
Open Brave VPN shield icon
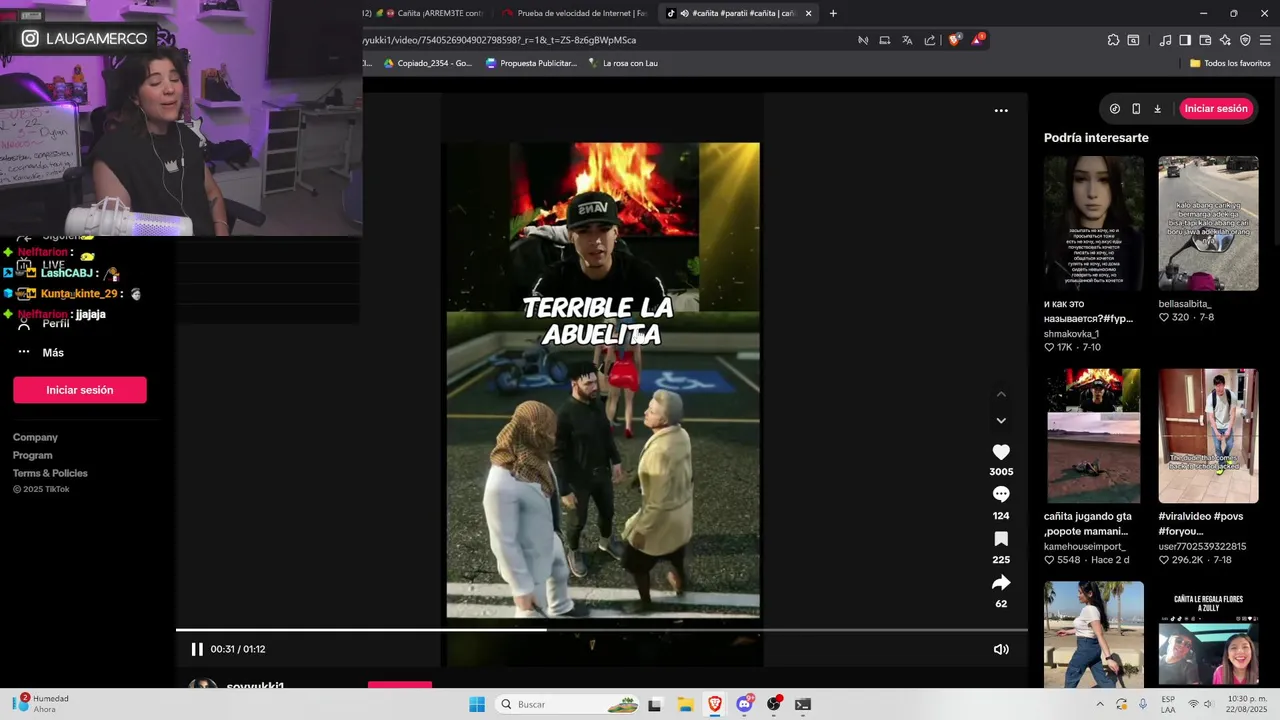coord(1245,40)
